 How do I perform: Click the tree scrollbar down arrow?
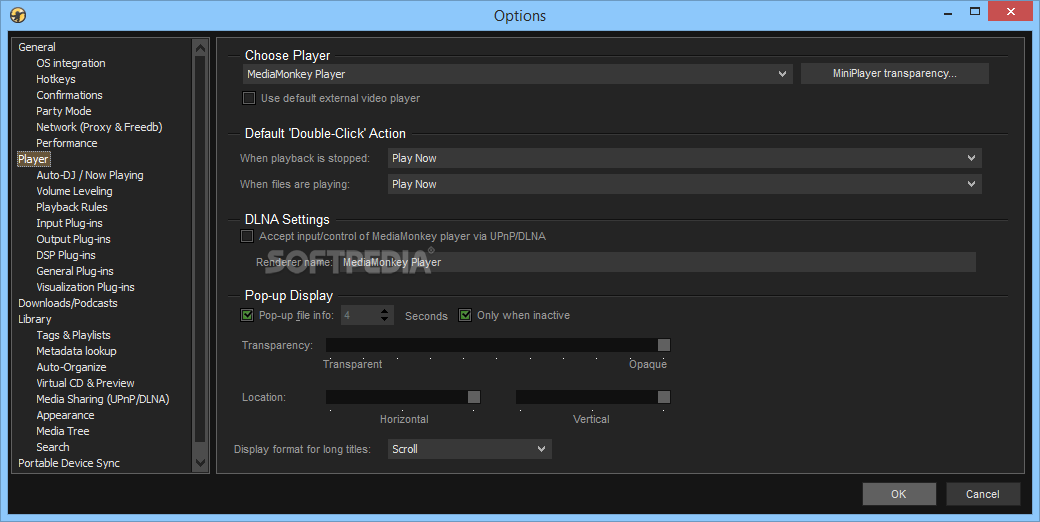[x=200, y=462]
